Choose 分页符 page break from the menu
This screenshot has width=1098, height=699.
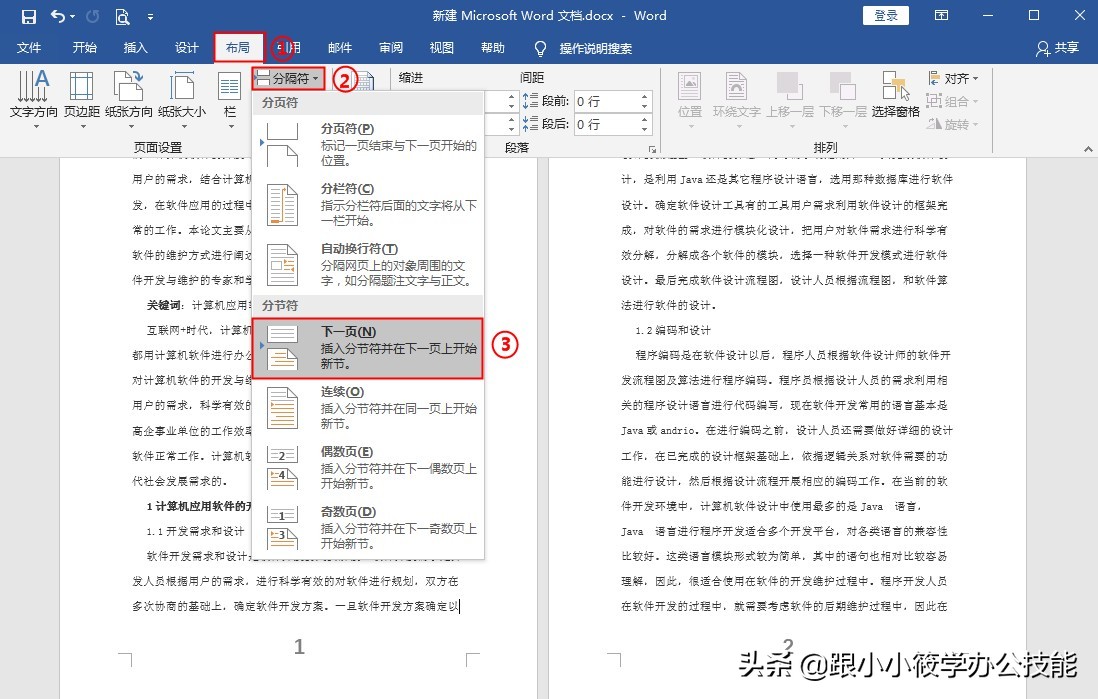point(350,143)
